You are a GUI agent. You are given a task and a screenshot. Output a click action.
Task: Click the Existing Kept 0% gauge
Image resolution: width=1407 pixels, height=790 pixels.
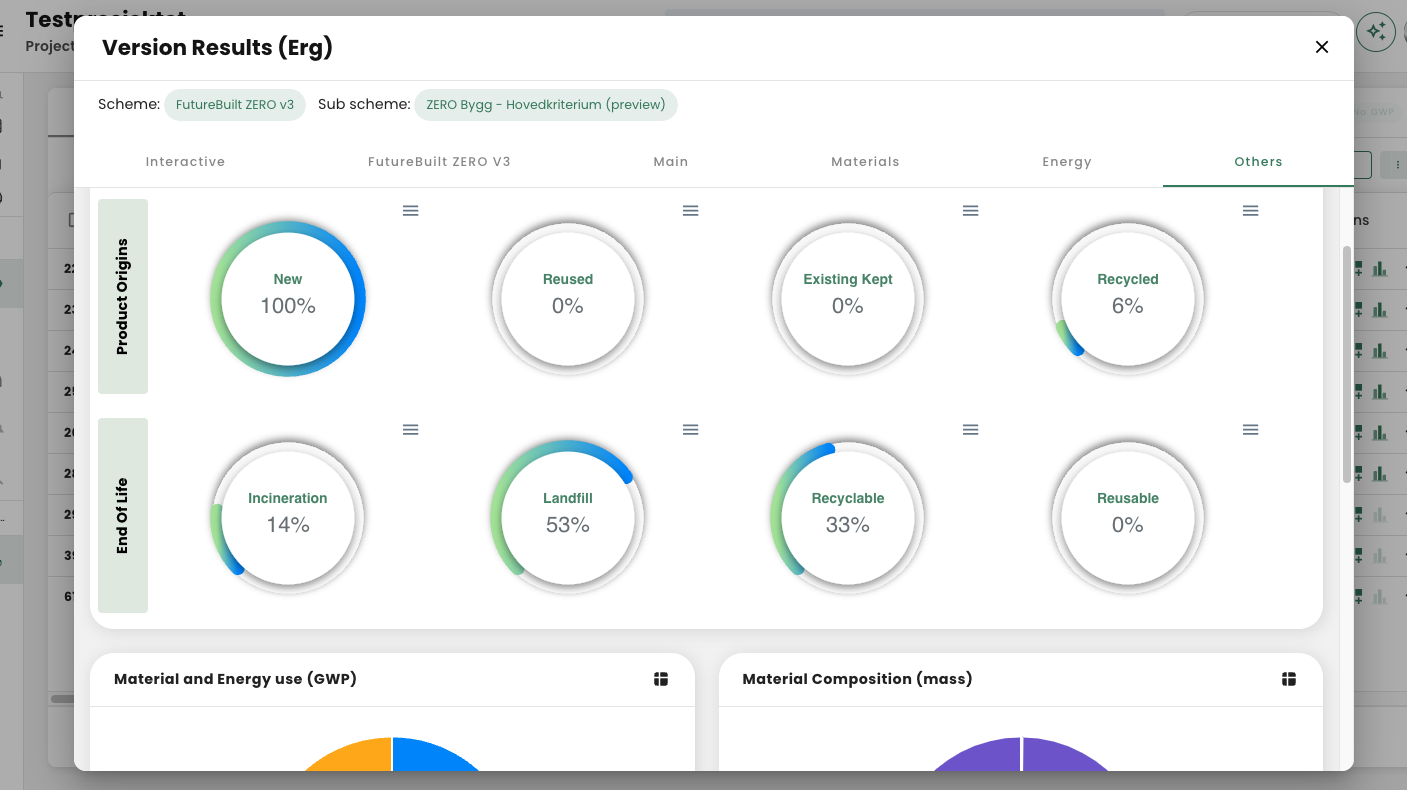[x=848, y=298]
